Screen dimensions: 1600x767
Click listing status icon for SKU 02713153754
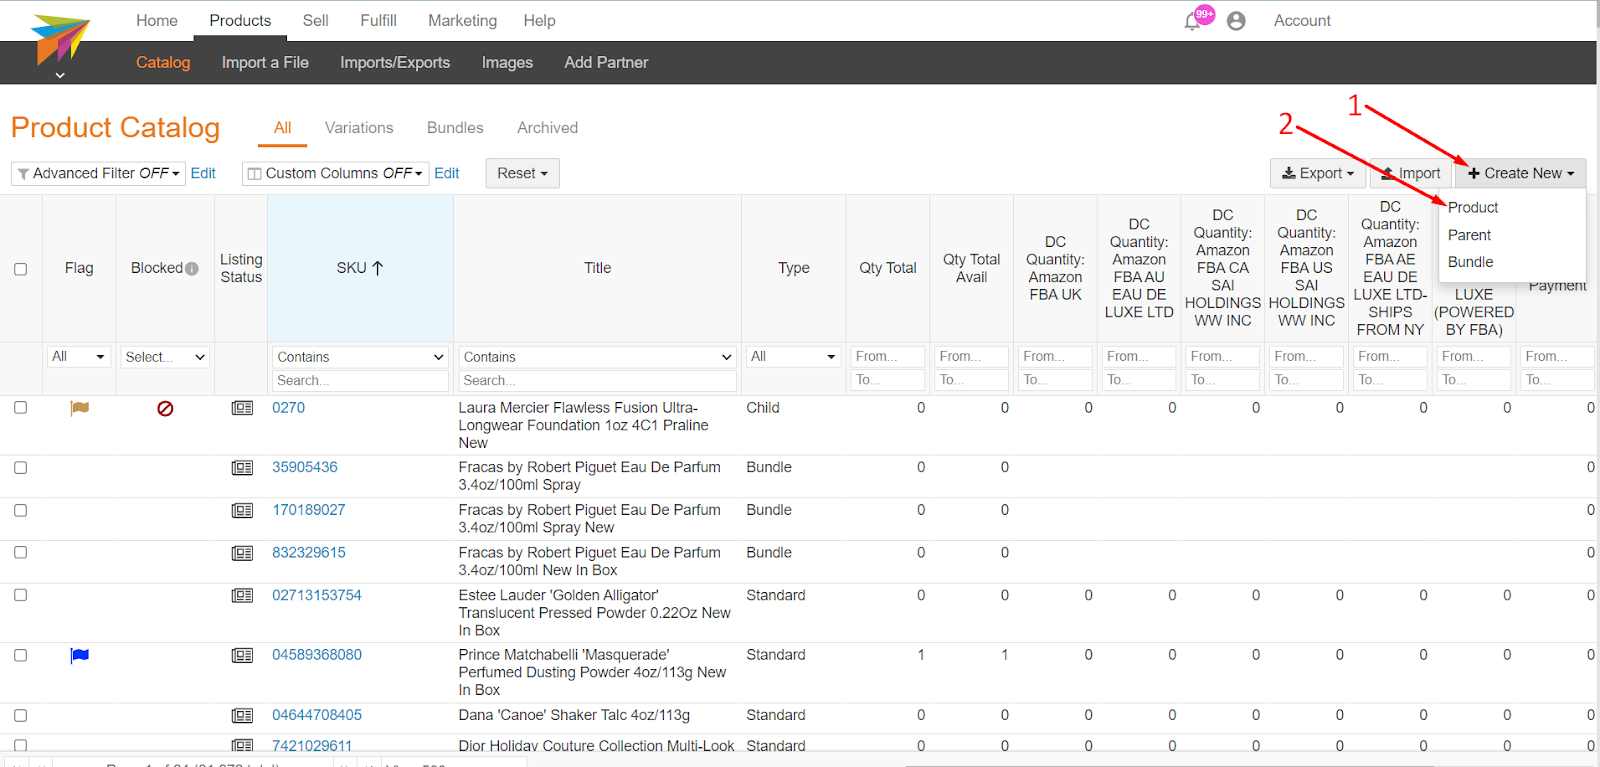[x=242, y=596]
